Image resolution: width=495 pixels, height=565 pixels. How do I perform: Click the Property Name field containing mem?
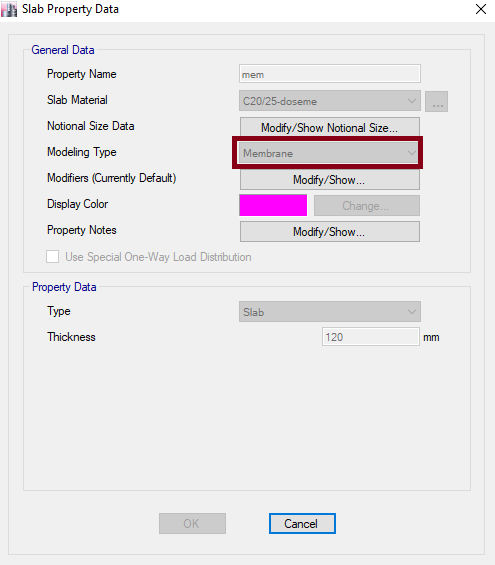330,74
